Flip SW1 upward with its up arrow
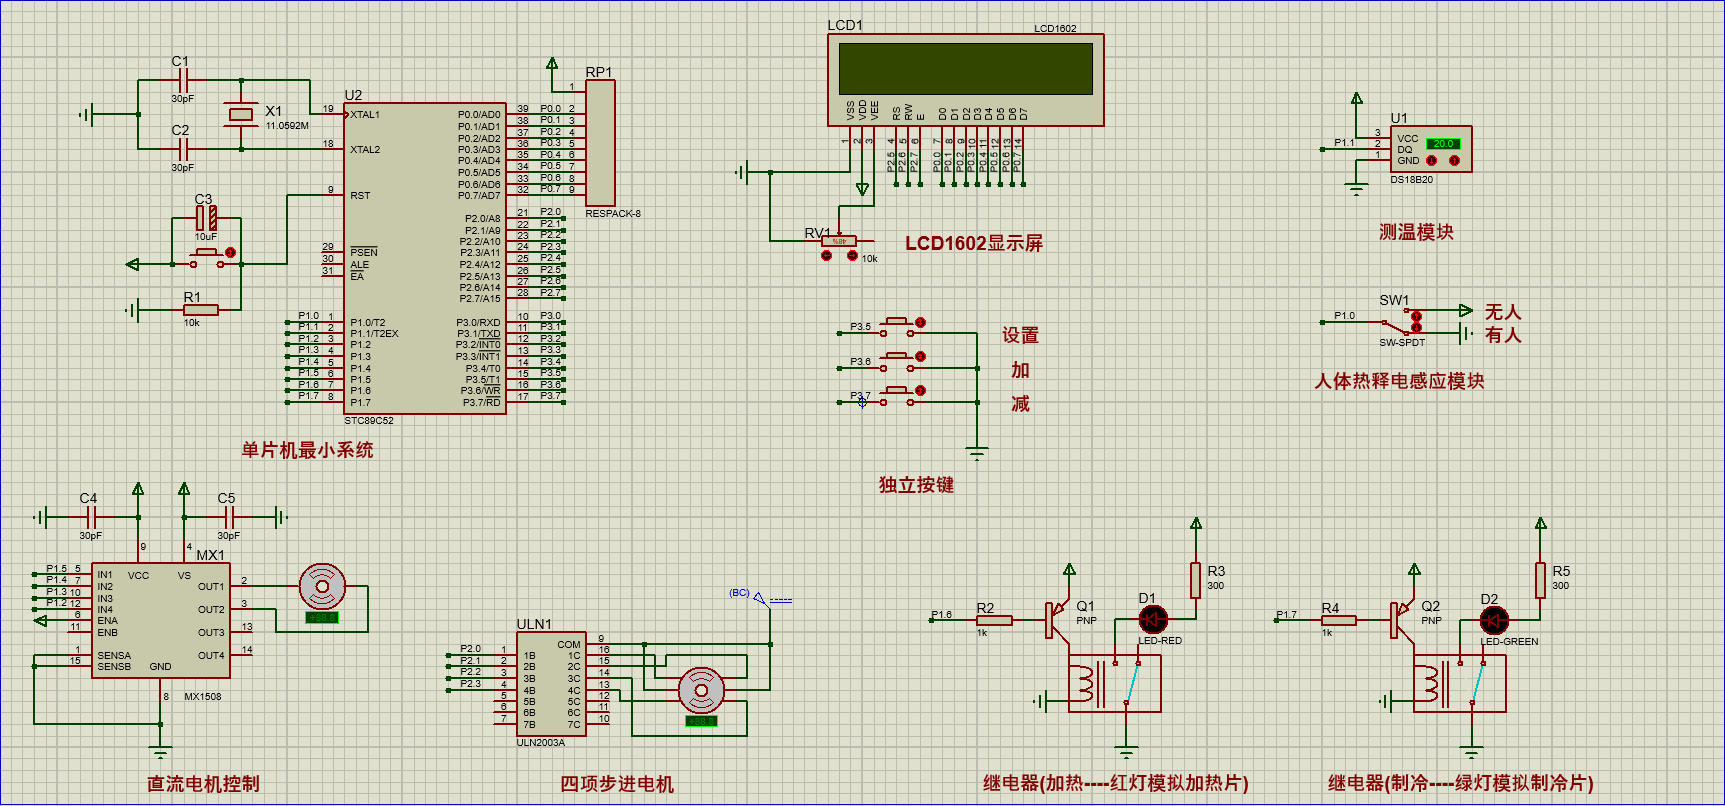Image resolution: width=1725 pixels, height=806 pixels. pyautogui.click(x=1417, y=316)
